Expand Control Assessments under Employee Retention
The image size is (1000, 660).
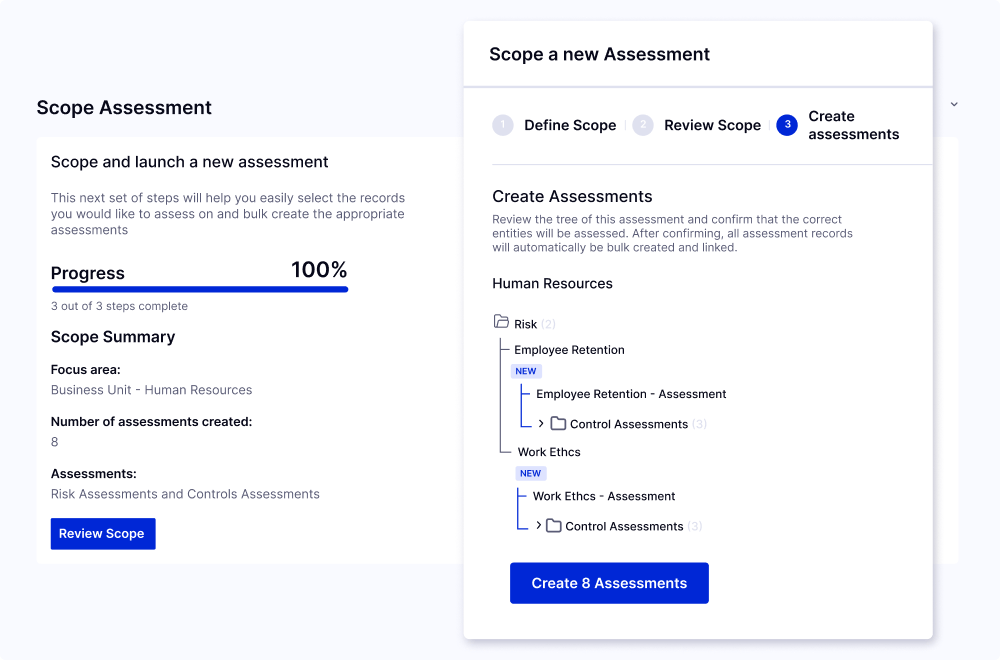click(x=541, y=423)
